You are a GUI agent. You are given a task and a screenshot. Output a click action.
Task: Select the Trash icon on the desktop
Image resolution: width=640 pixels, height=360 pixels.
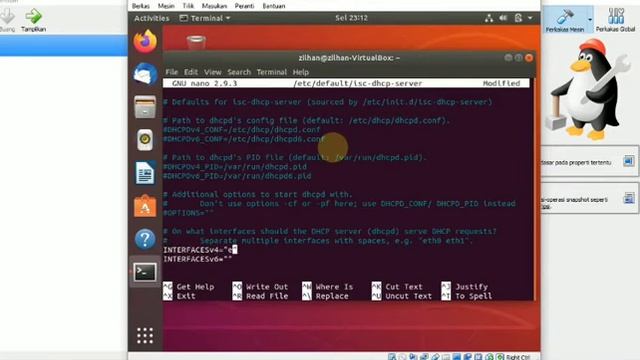(x=196, y=42)
